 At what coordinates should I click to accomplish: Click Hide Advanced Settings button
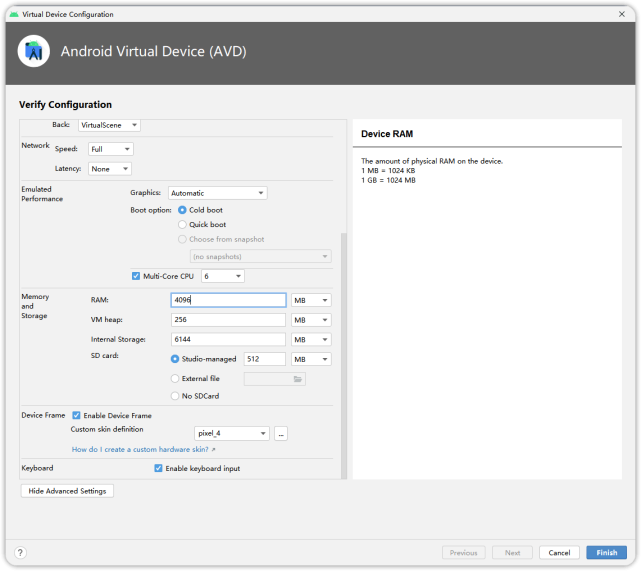coord(67,491)
